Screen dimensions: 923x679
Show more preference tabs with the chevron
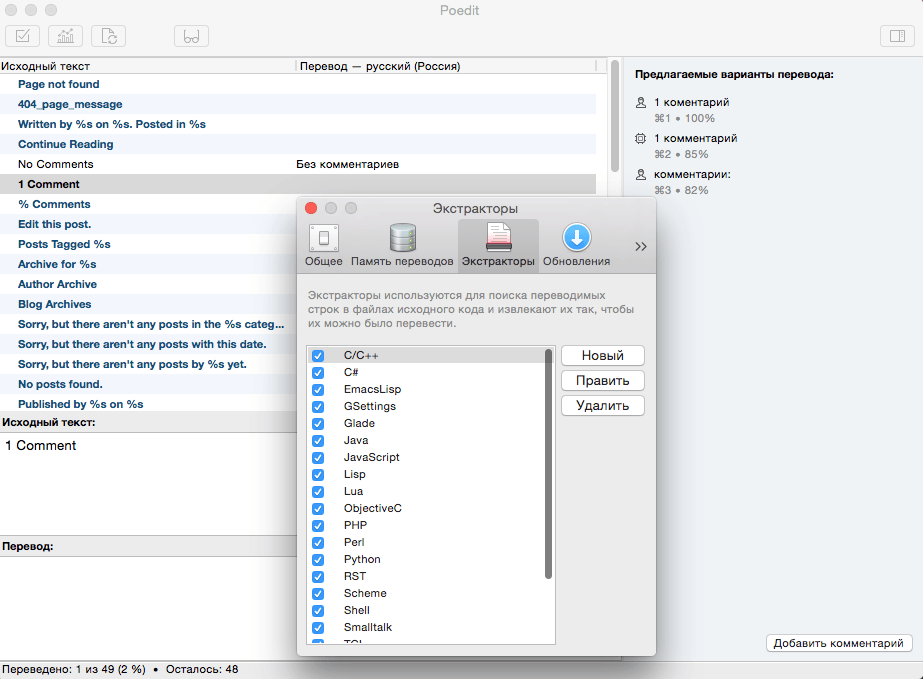pyautogui.click(x=640, y=246)
